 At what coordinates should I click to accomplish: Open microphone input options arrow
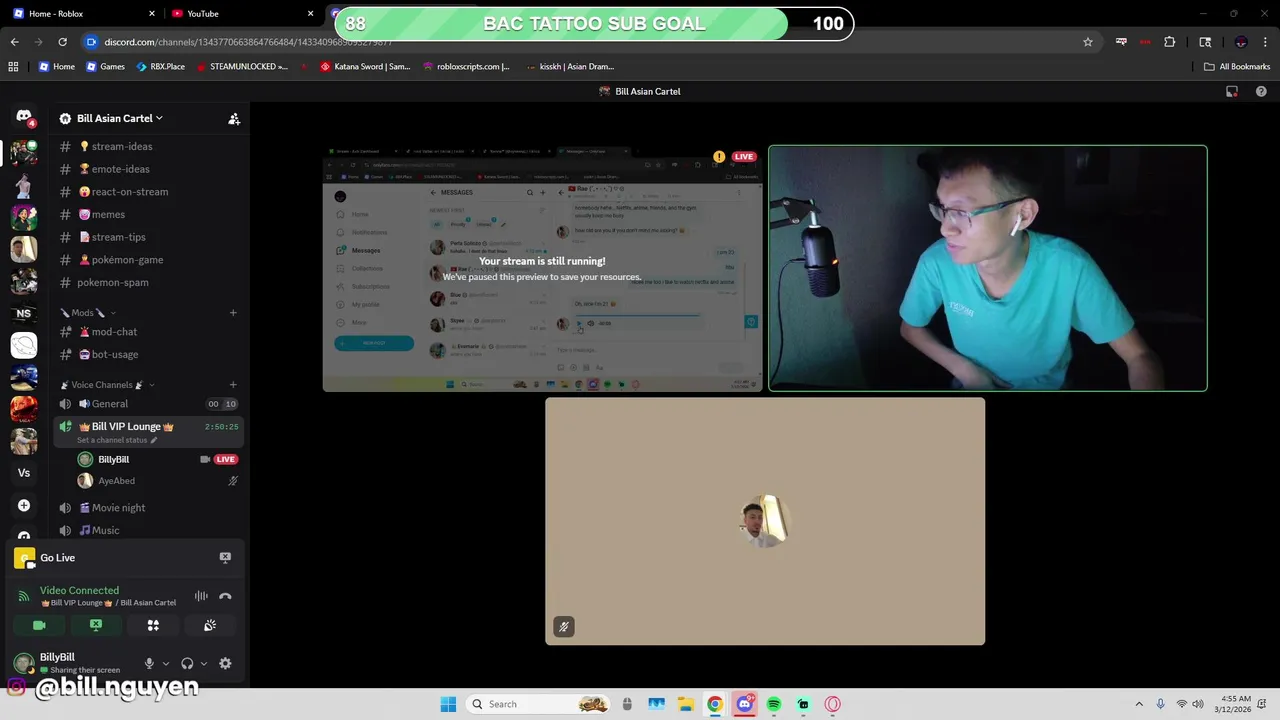166,663
